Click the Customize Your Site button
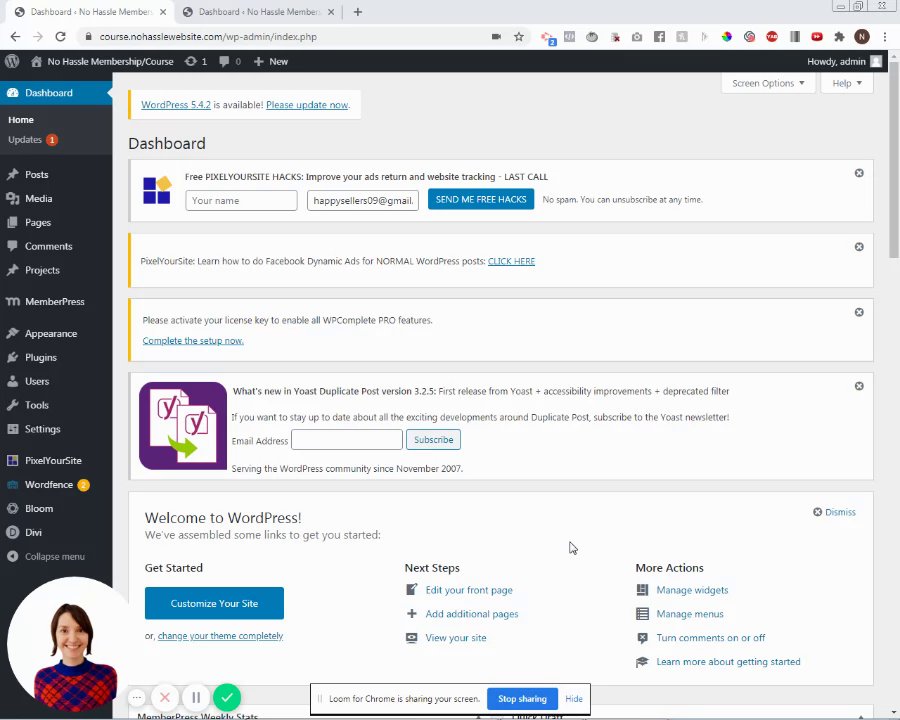 [214, 603]
